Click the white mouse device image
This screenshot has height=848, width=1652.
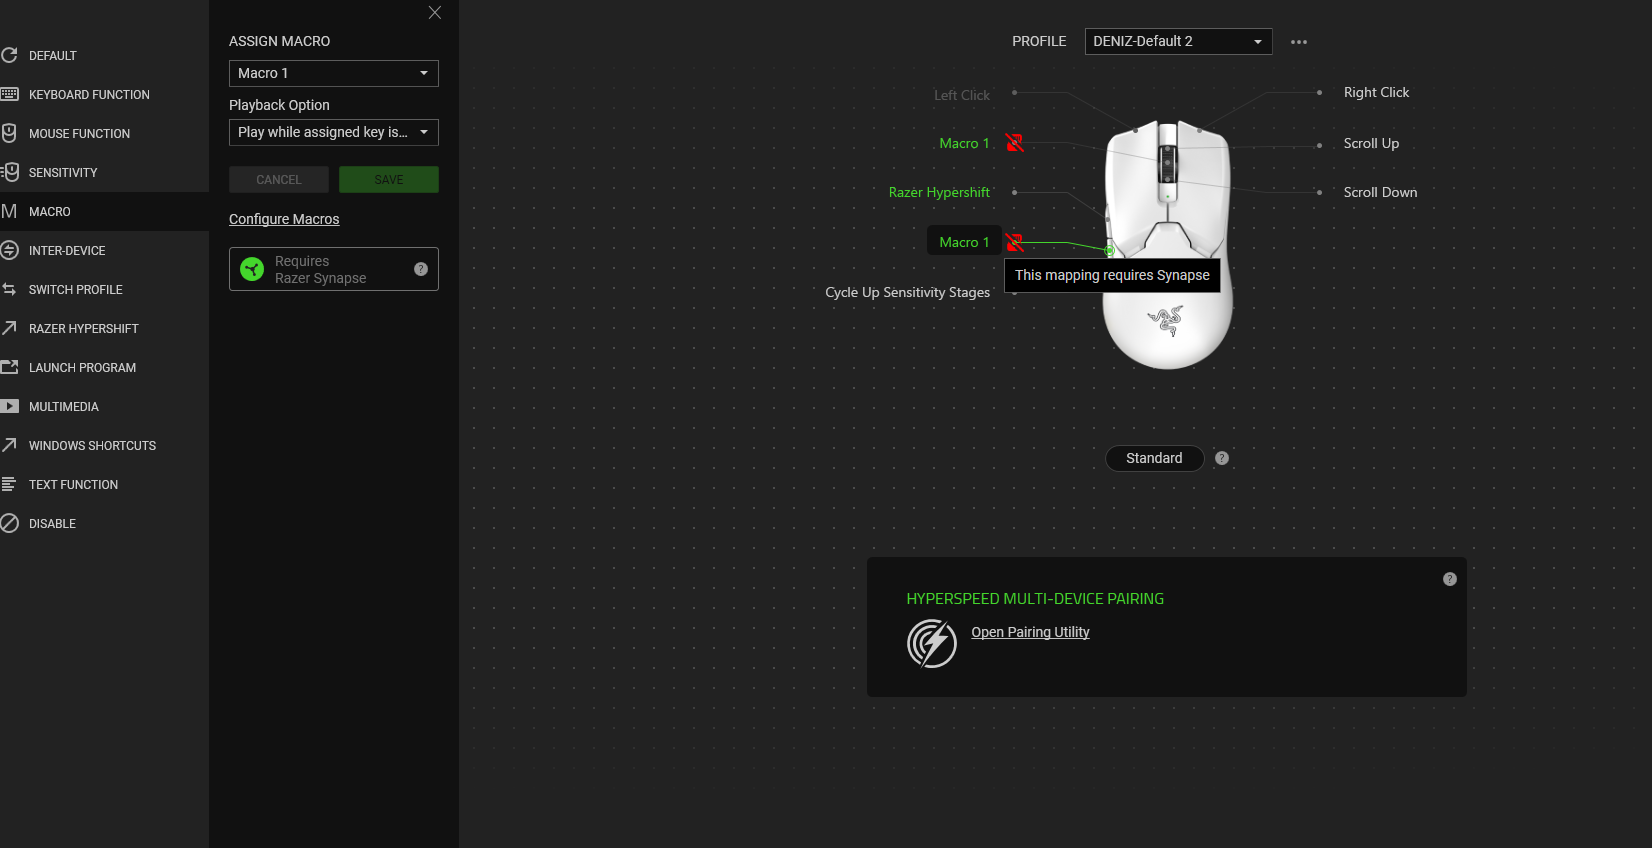tap(1167, 244)
